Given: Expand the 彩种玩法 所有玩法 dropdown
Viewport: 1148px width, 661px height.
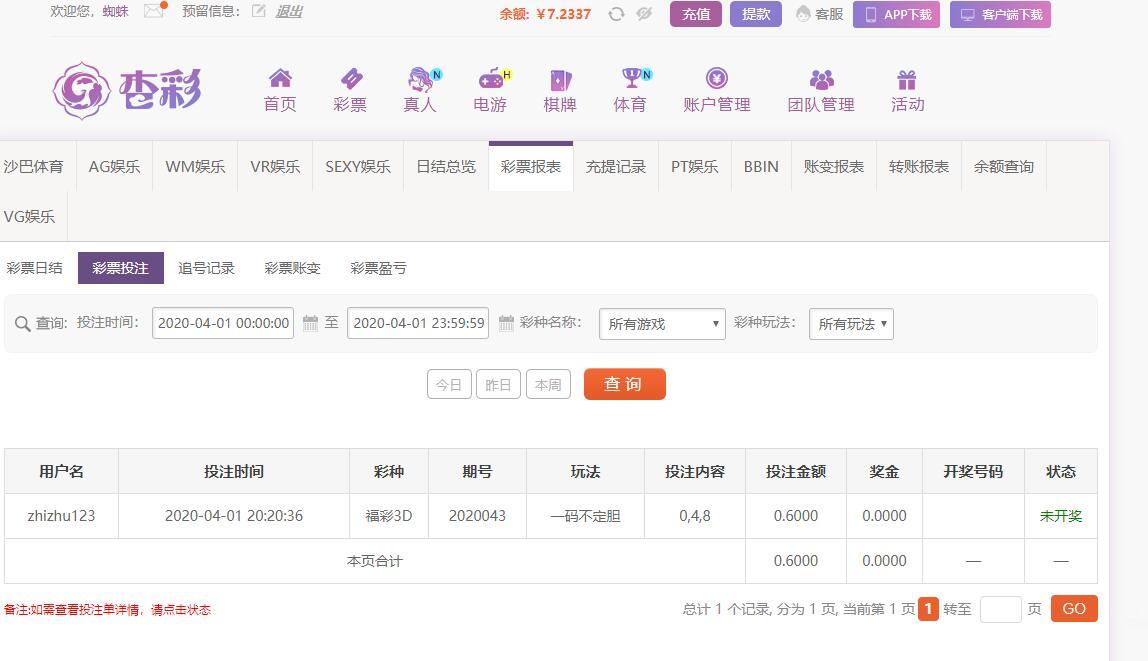Looking at the screenshot, I should (x=851, y=324).
